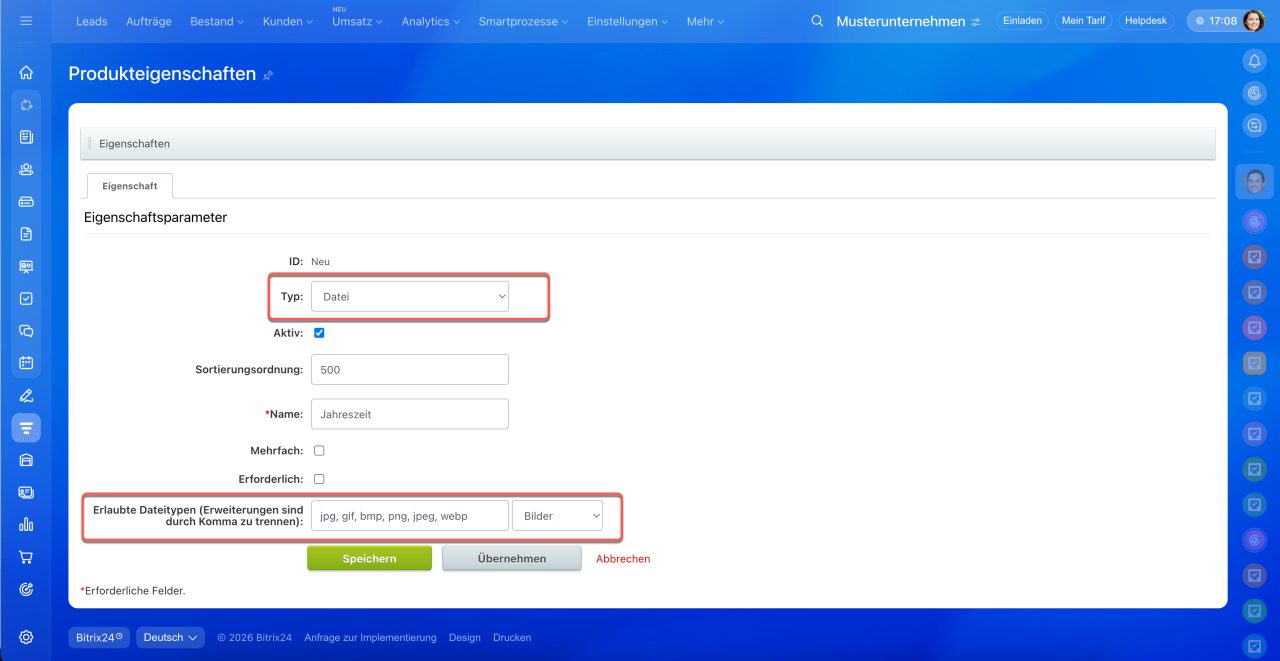Image resolution: width=1280 pixels, height=661 pixels.
Task: Open the shopping cart icon in sidebar
Action: point(26,557)
